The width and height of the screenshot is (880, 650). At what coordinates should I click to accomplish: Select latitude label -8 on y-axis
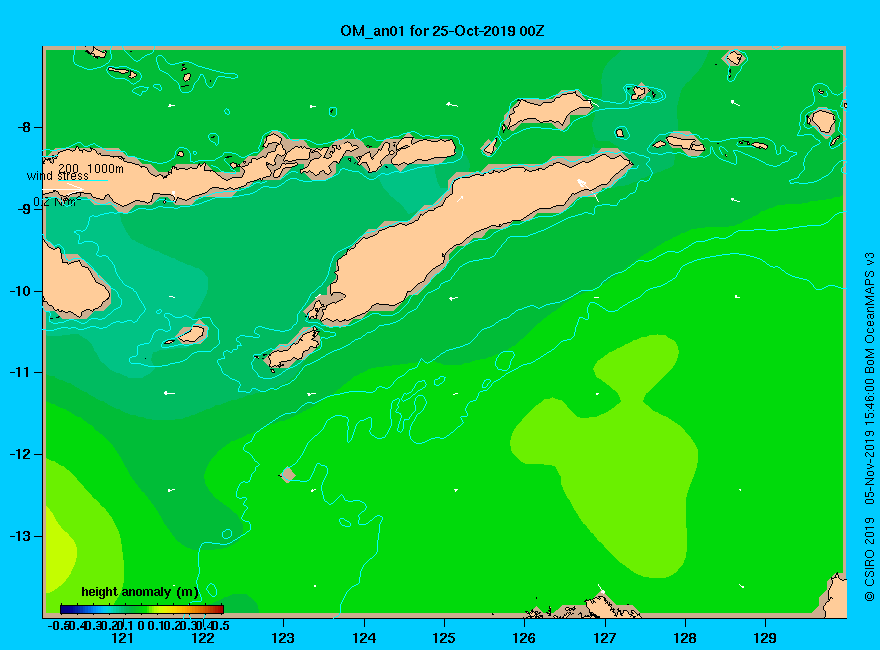coord(24,127)
